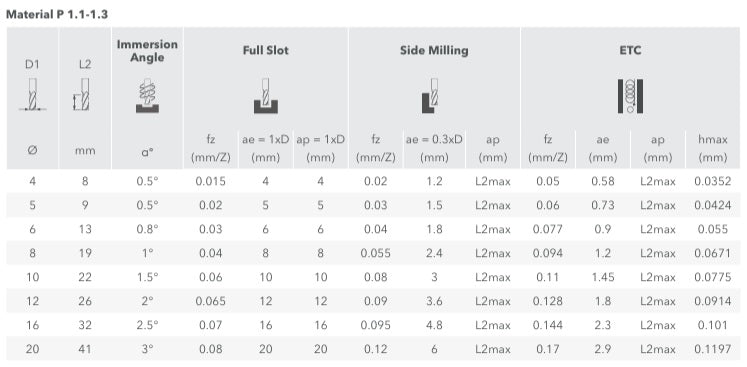Click the ETC trochoidal milling icon
This screenshot has width=747, height=367.
pos(630,96)
